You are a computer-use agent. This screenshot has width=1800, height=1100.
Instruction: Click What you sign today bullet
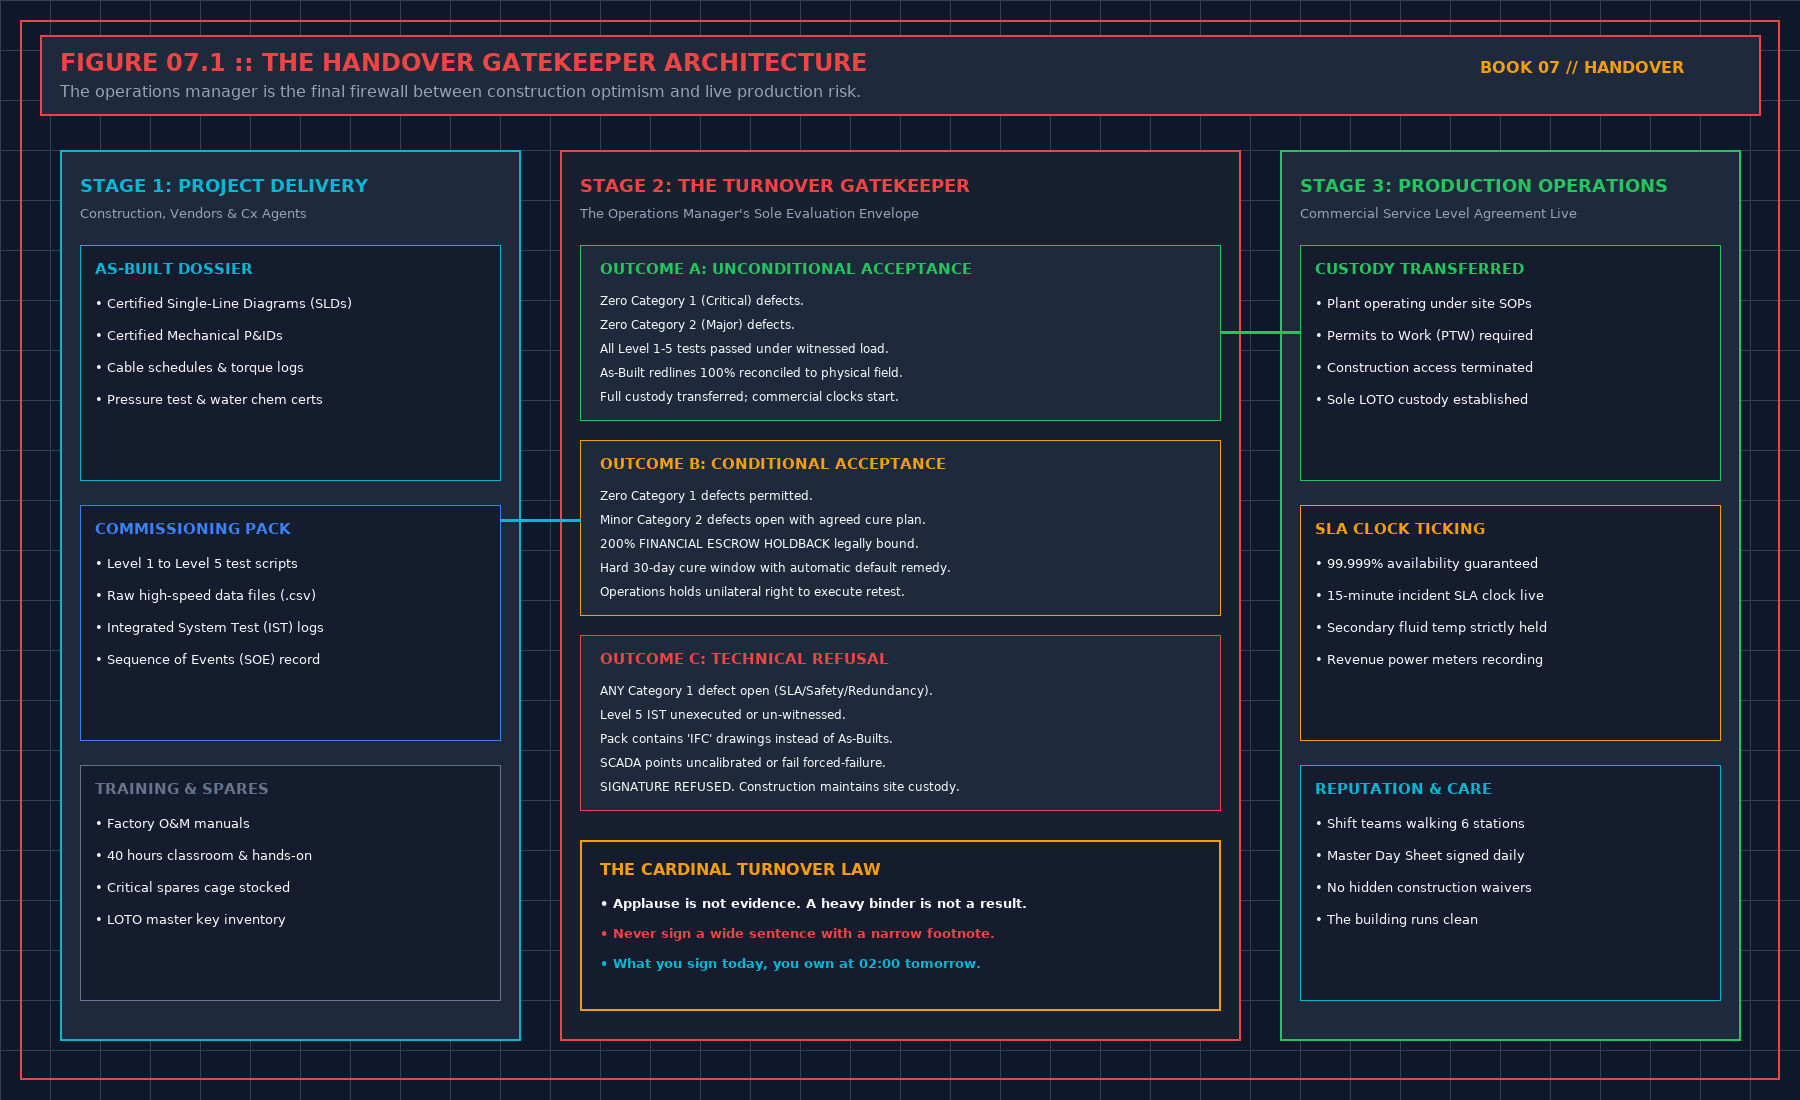(x=791, y=964)
